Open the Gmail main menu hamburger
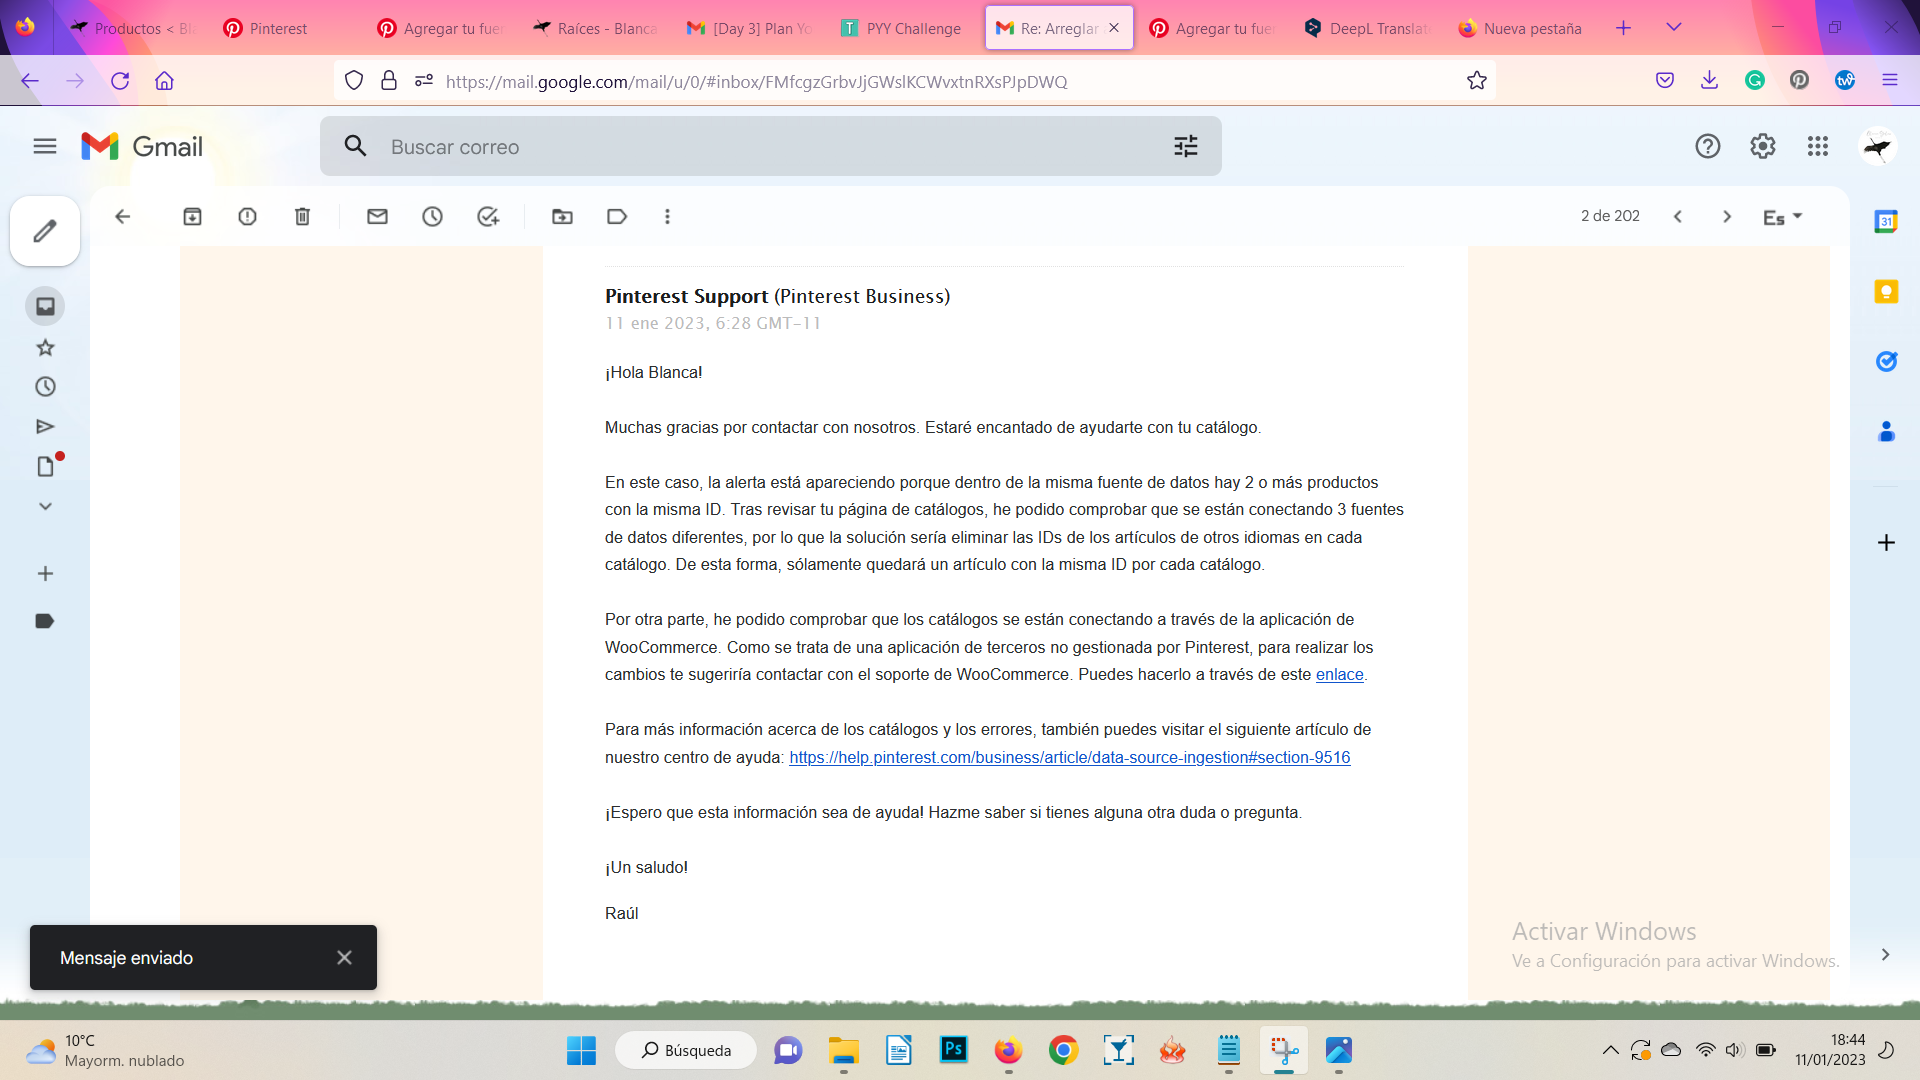Viewport: 1920px width, 1080px height. (45, 147)
